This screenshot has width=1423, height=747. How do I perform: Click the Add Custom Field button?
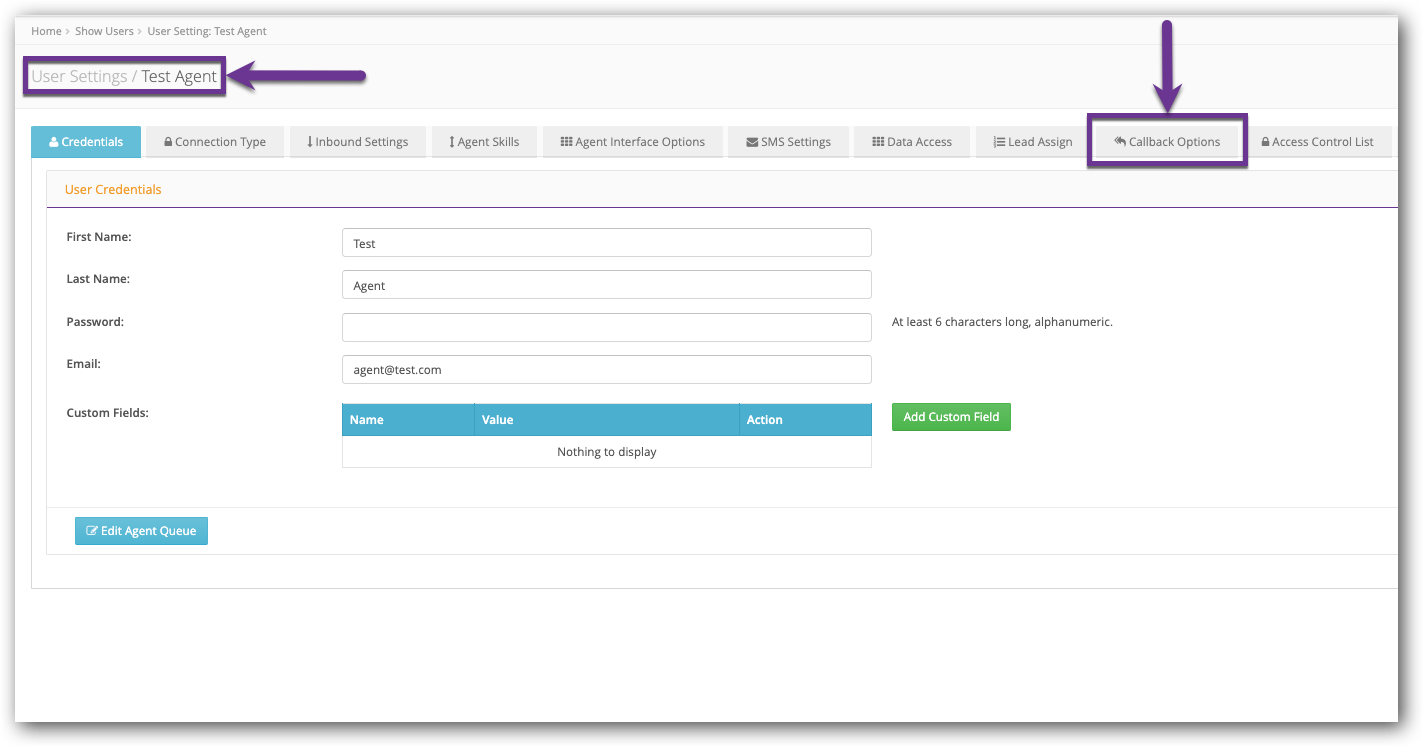point(951,416)
